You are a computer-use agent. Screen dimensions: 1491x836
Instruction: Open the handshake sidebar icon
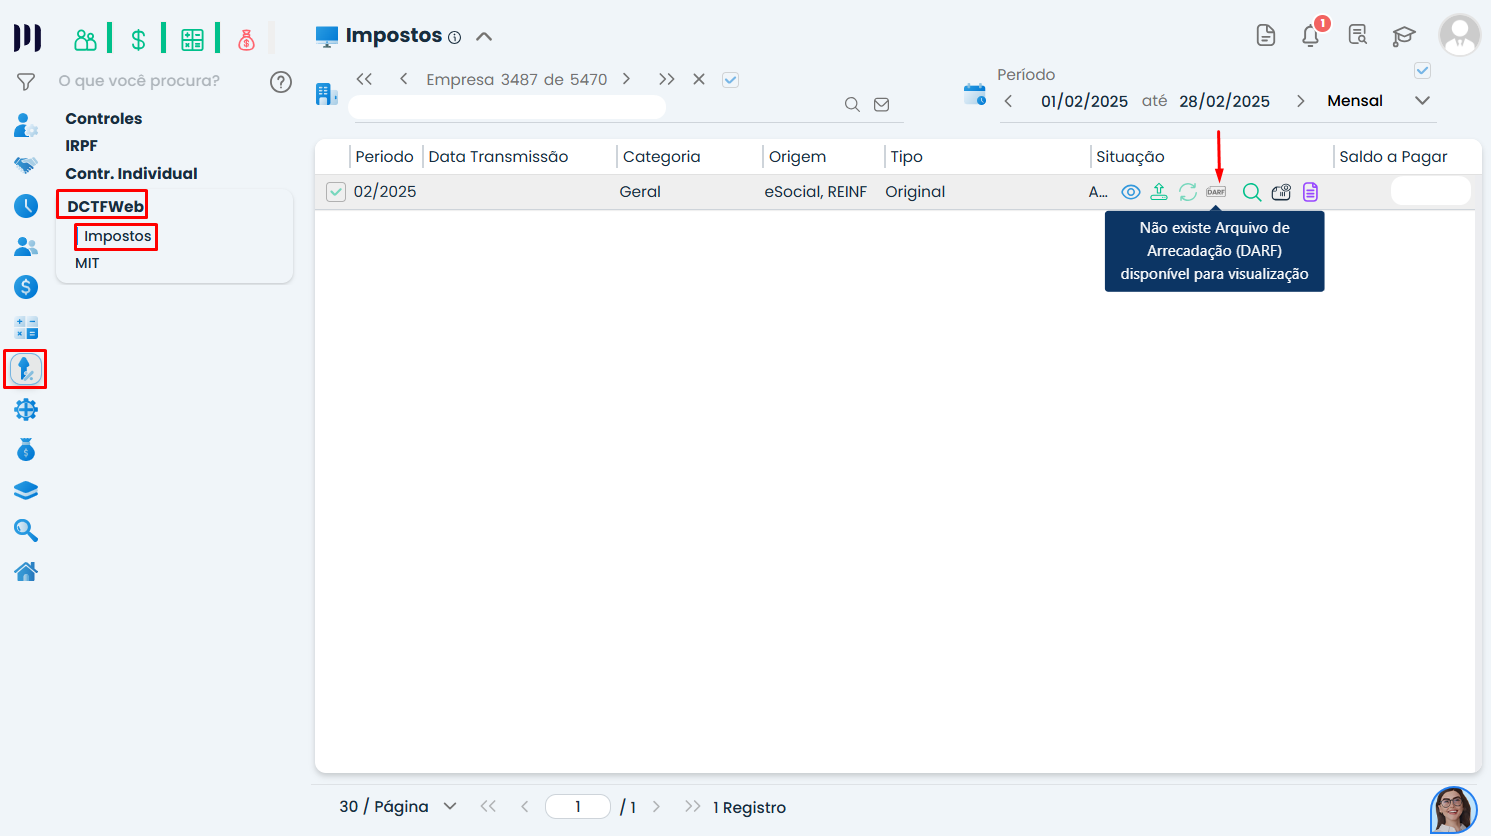pos(26,165)
